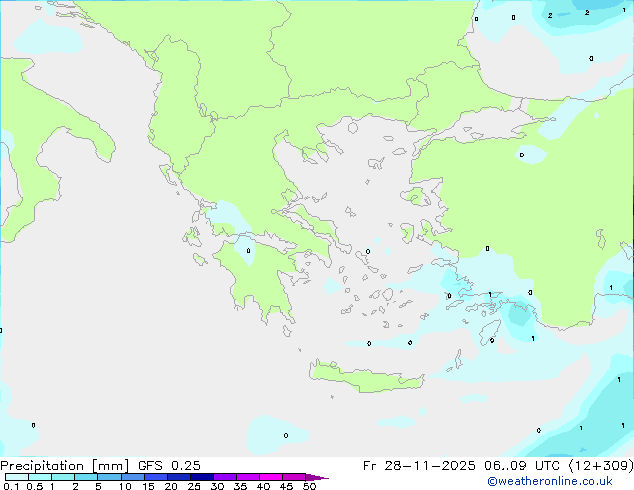The height and width of the screenshot is (490, 634).
Task: Select the '10' legend scale label
Action: tap(125, 486)
